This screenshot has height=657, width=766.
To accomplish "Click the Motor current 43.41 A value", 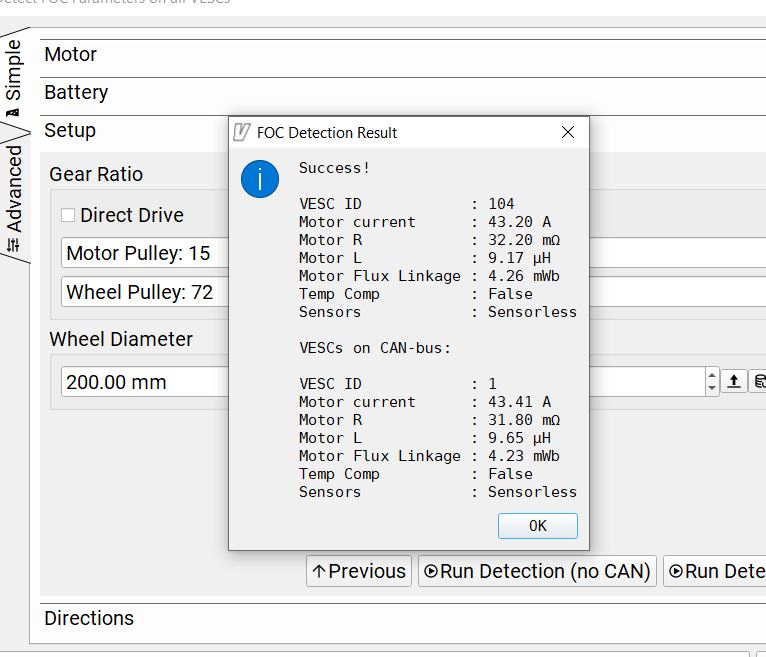I will tap(519, 402).
